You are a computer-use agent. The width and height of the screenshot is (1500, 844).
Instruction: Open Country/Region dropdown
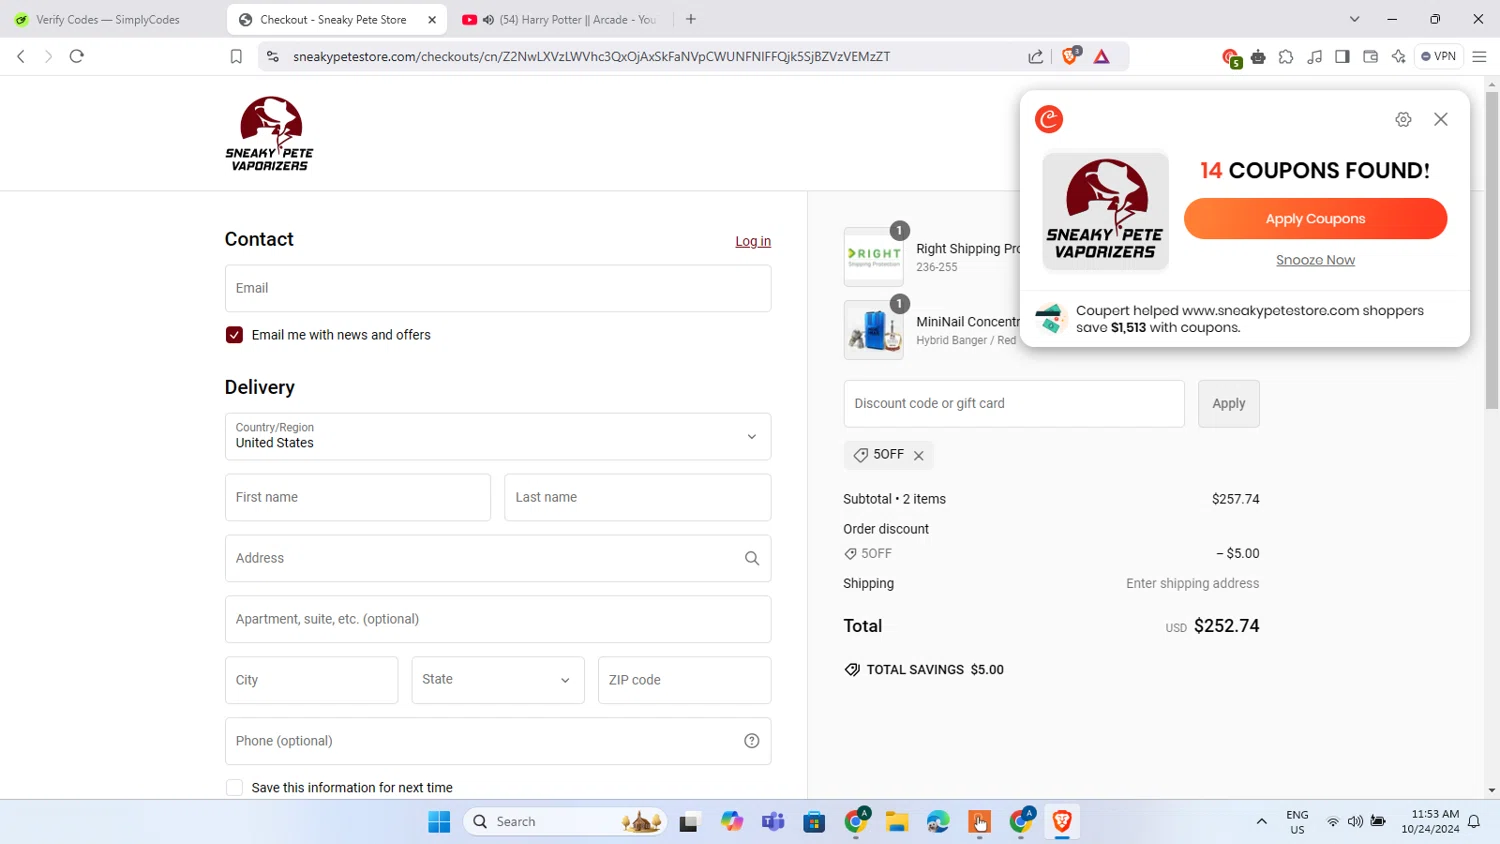point(498,436)
